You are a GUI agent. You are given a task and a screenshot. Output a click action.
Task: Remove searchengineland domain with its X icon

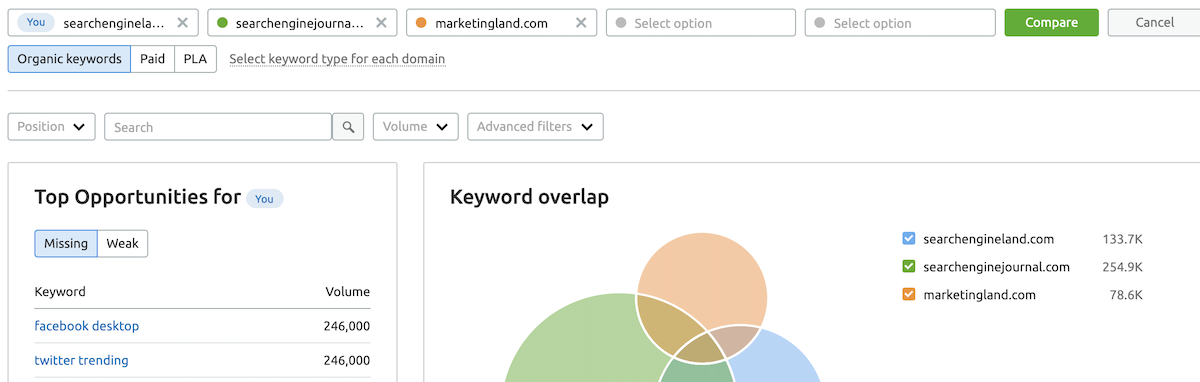pyautogui.click(x=181, y=23)
